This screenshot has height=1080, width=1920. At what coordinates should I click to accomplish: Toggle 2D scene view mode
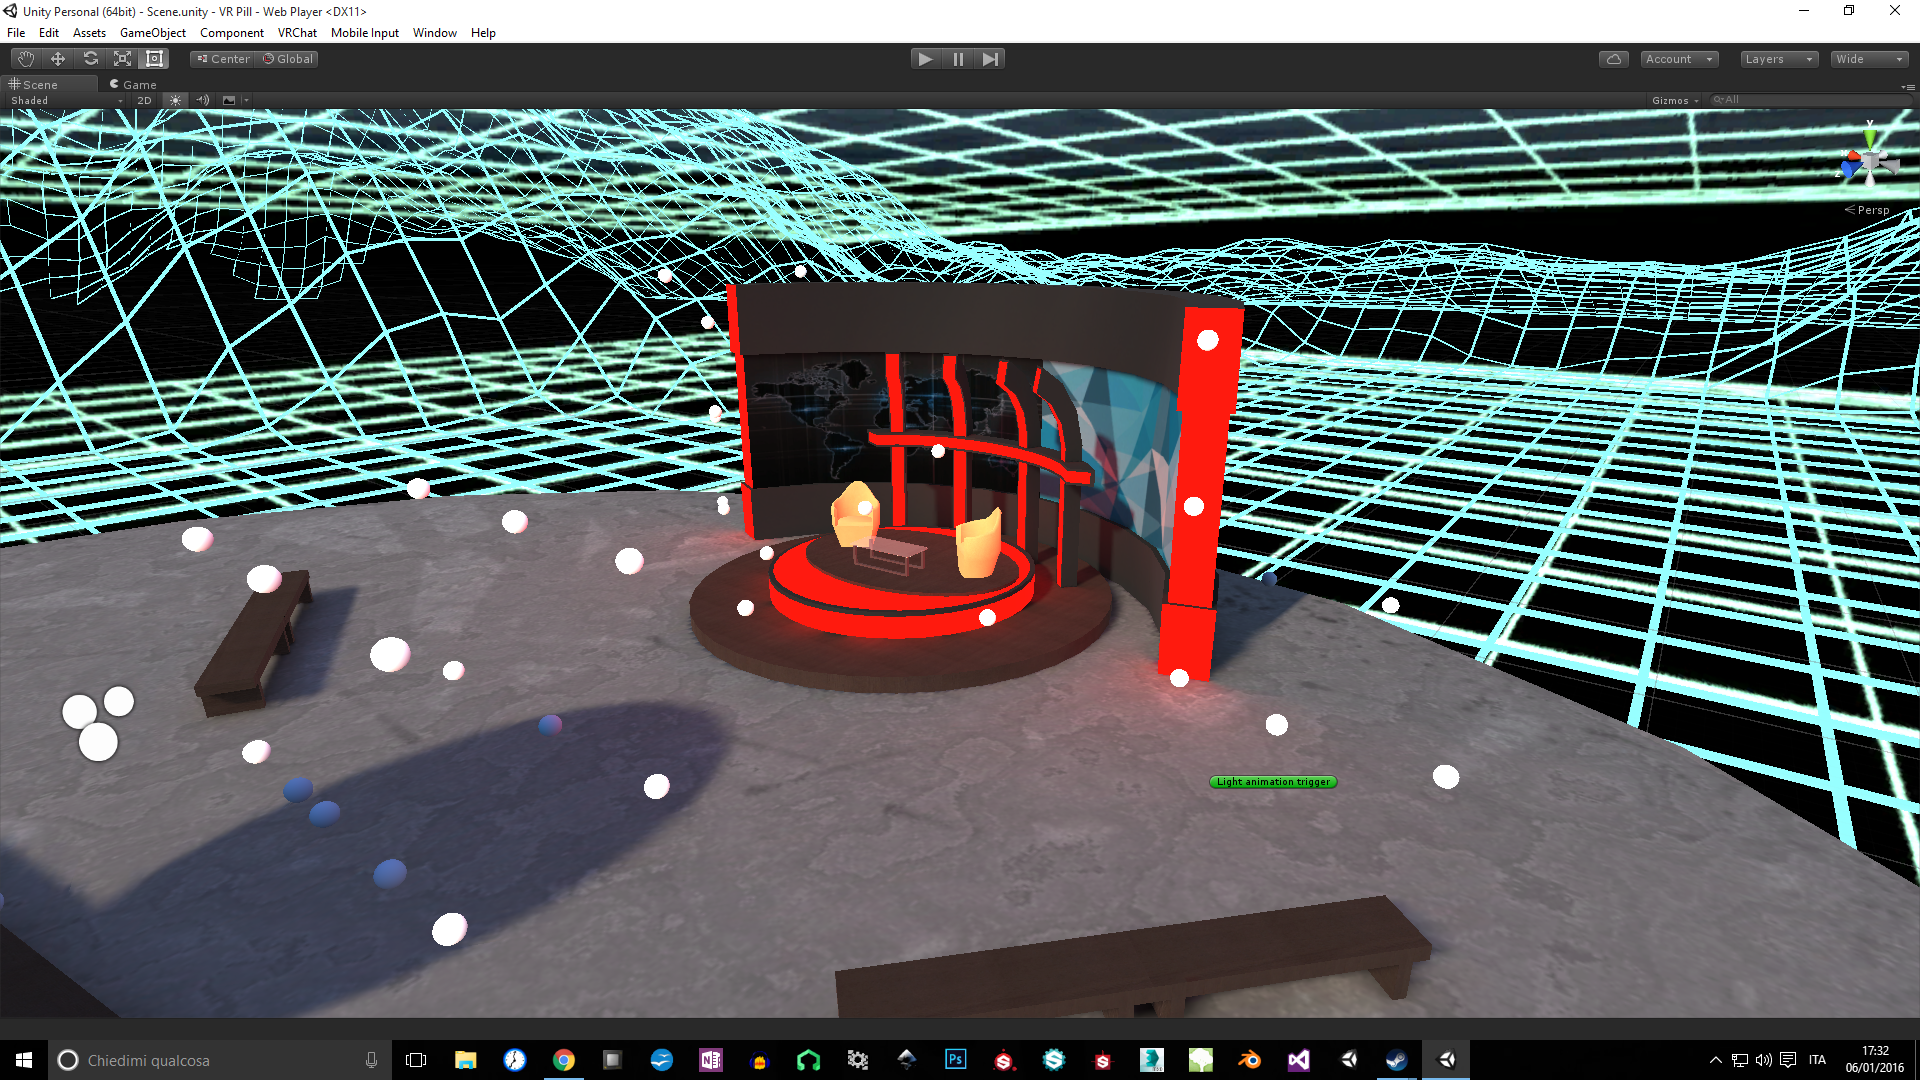144,100
